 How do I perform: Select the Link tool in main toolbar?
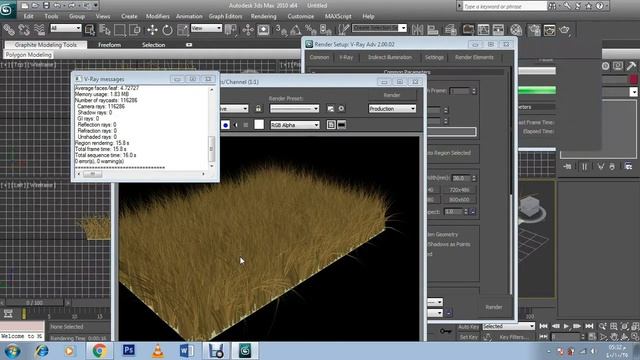point(9,30)
